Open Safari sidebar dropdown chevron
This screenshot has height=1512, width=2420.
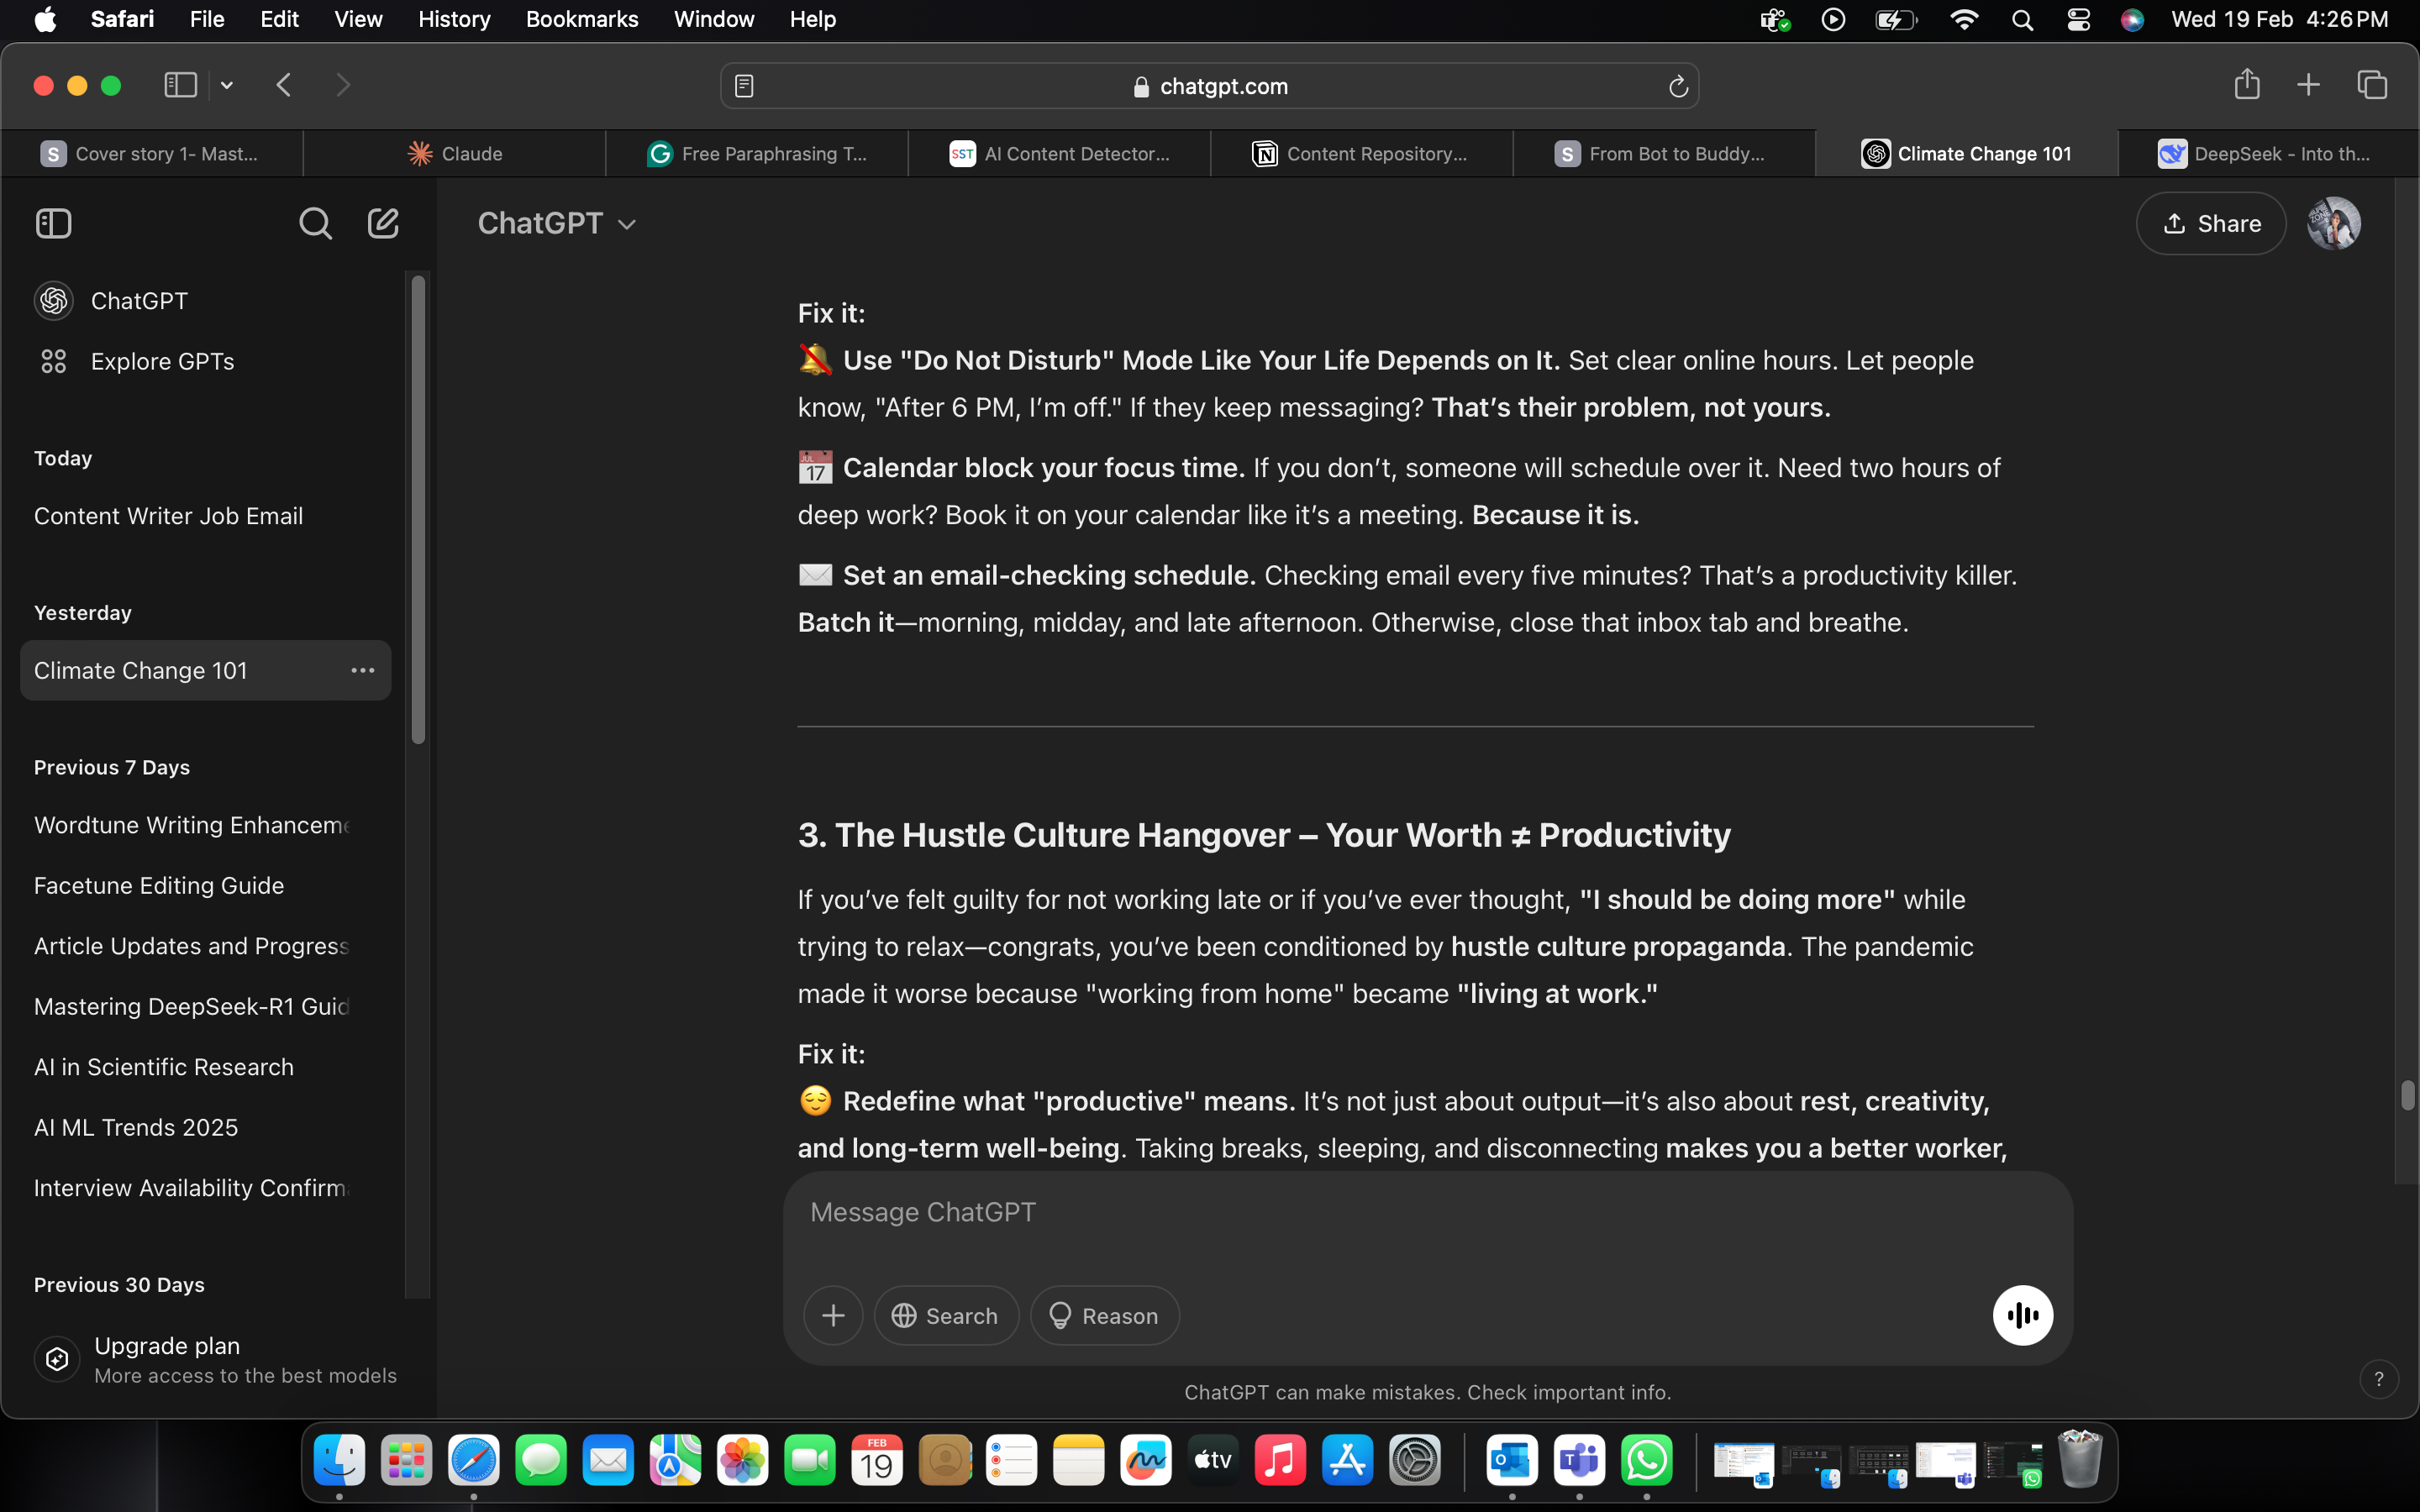[x=227, y=85]
